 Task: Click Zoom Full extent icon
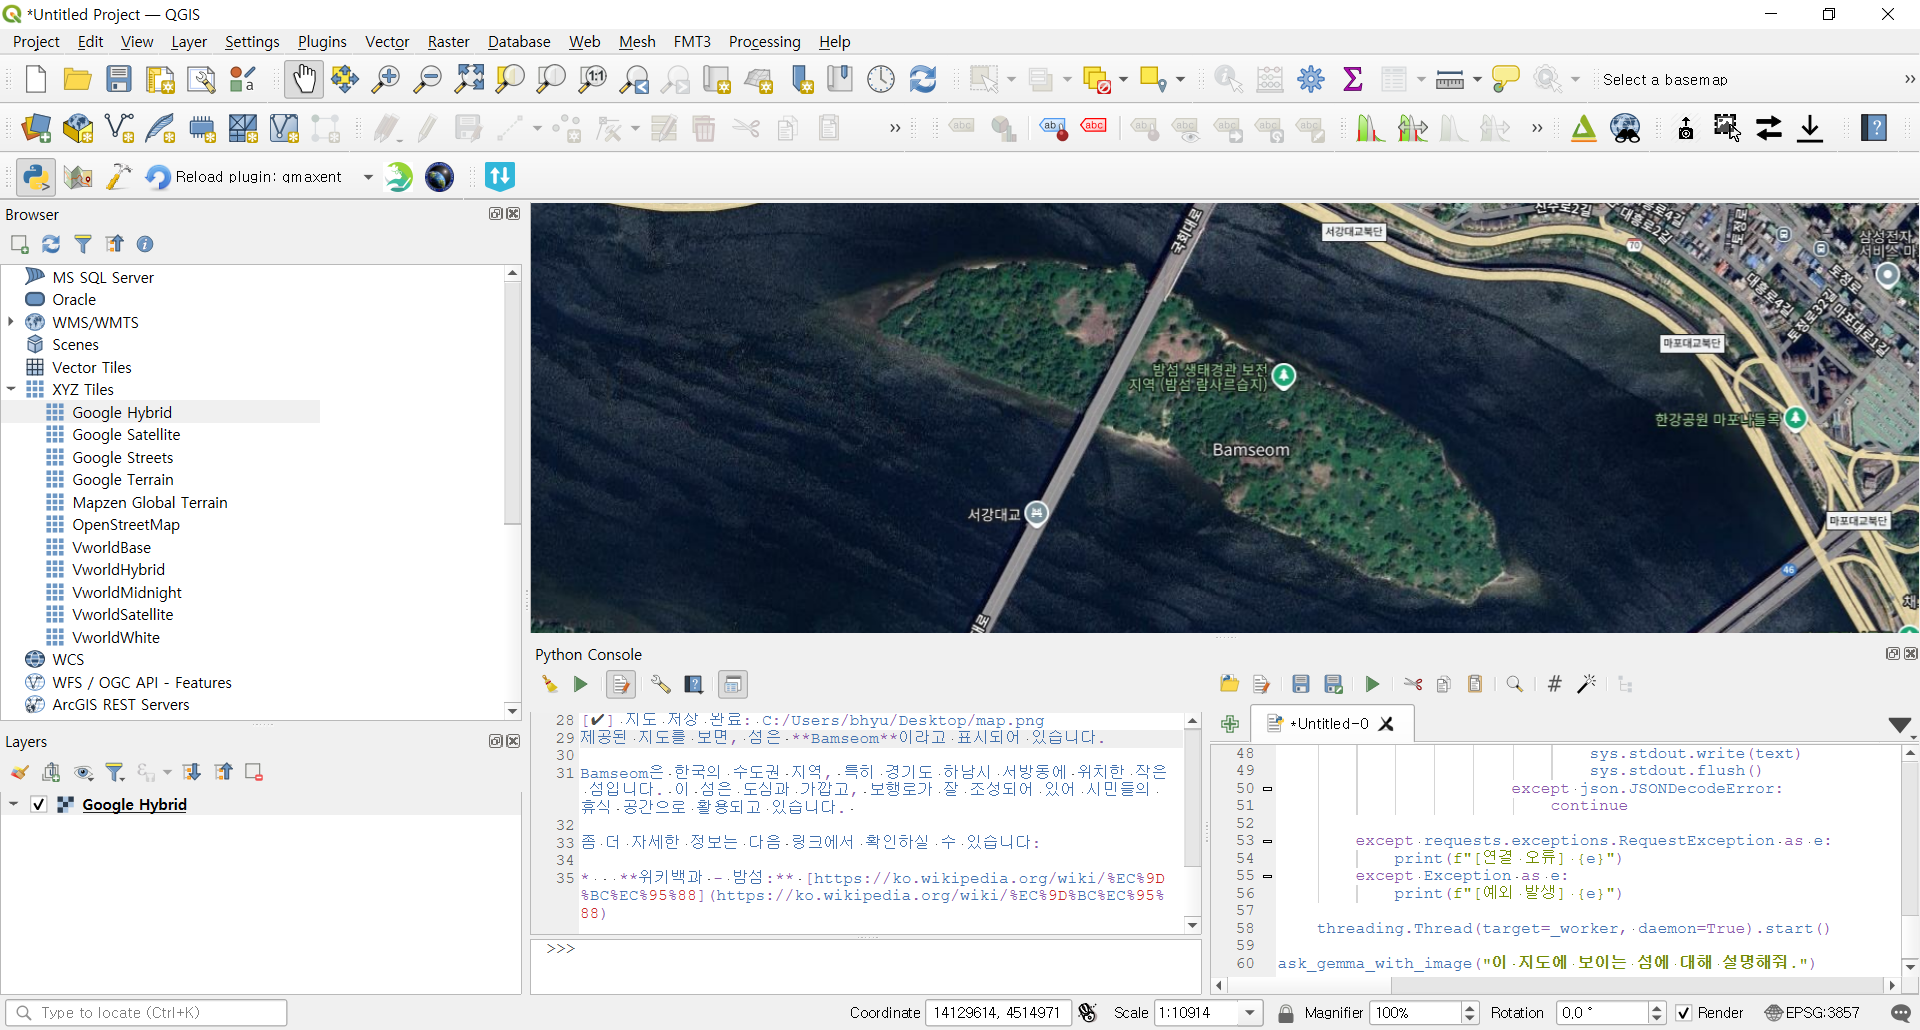[469, 79]
